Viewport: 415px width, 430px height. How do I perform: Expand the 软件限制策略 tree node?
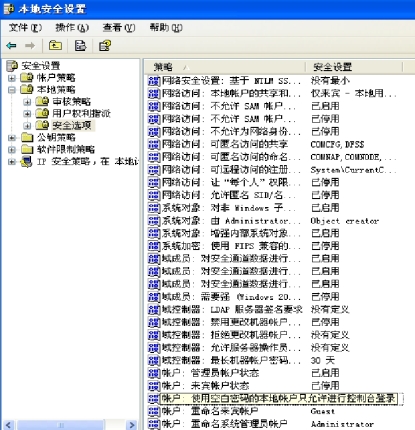click(12, 150)
